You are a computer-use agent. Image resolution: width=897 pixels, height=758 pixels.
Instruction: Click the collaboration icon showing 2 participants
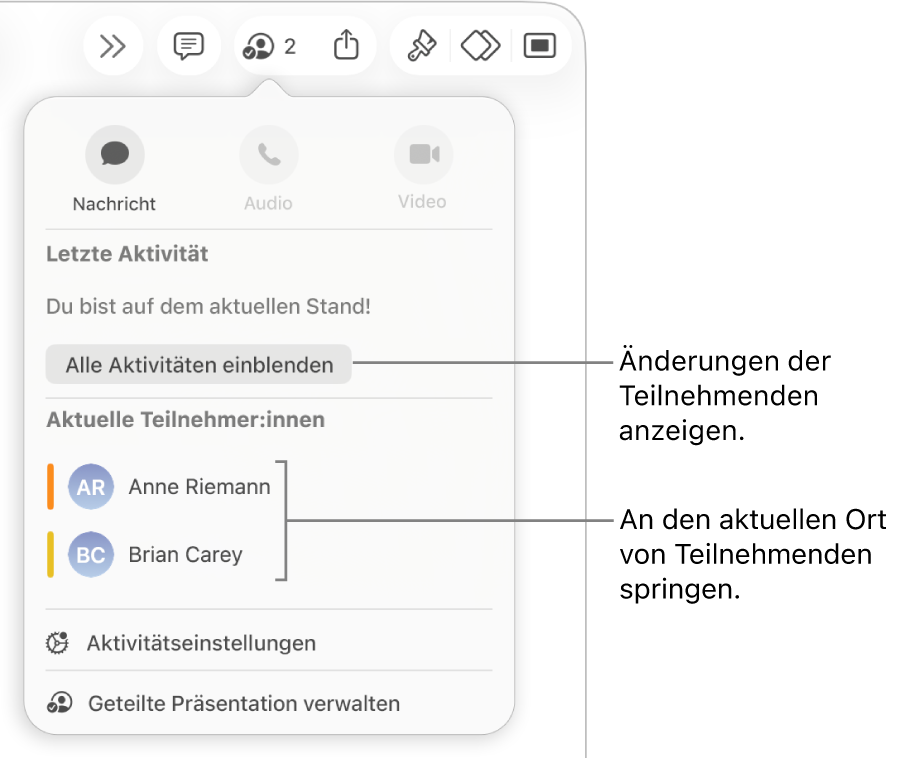270,46
